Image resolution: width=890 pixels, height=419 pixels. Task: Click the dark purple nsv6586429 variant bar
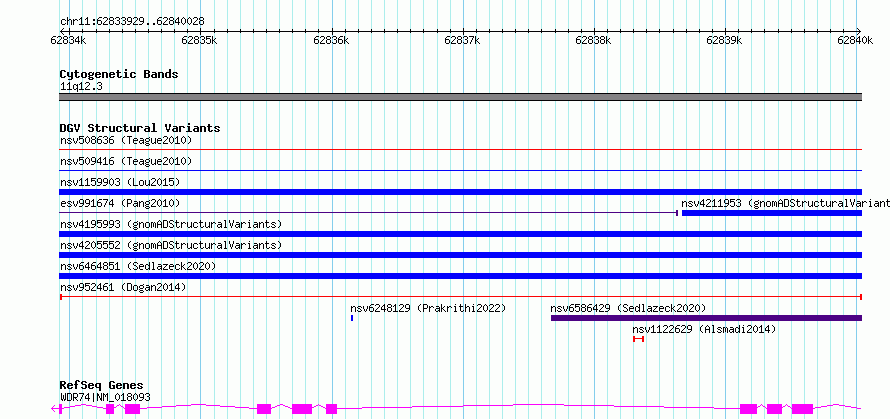pos(707,318)
